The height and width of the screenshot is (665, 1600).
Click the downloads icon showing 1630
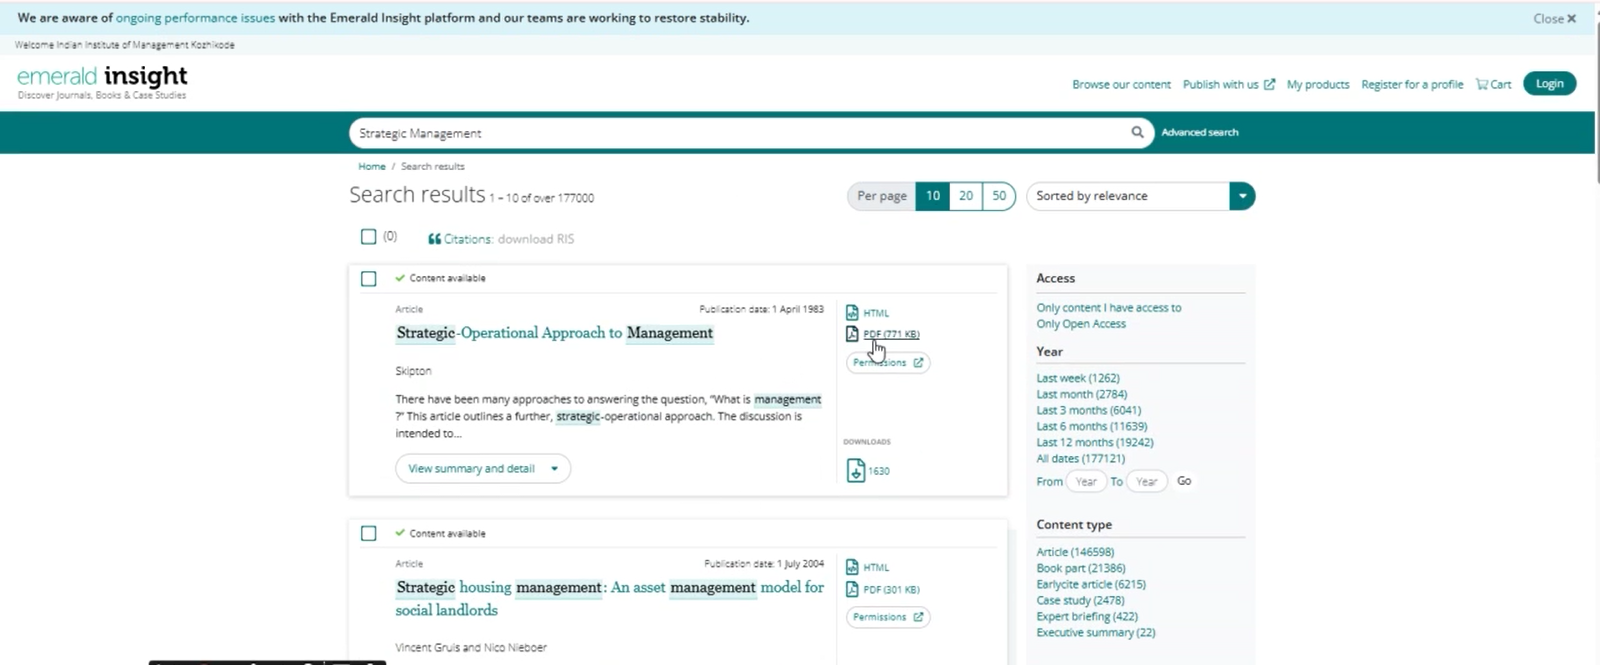[856, 470]
